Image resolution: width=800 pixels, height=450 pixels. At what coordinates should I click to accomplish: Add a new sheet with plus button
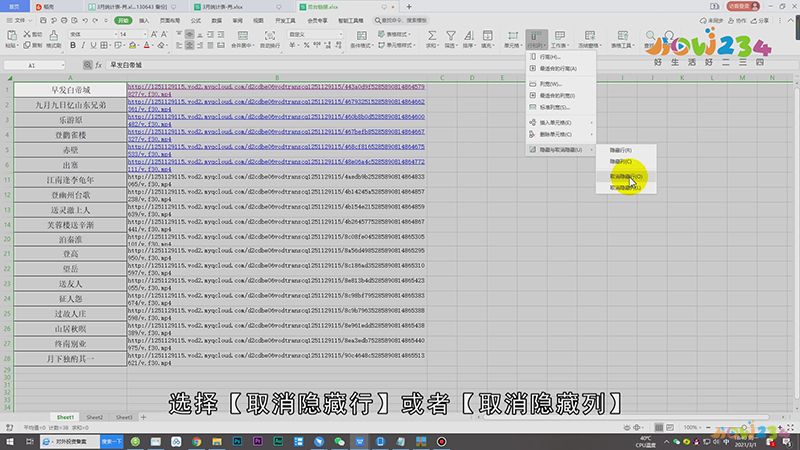click(x=143, y=417)
